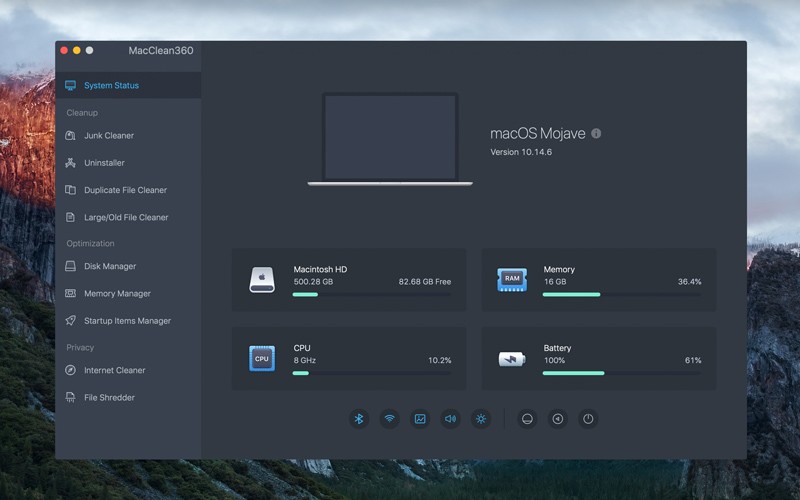Image resolution: width=800 pixels, height=500 pixels.
Task: Click the blue CPU chip icon
Action: 262,358
